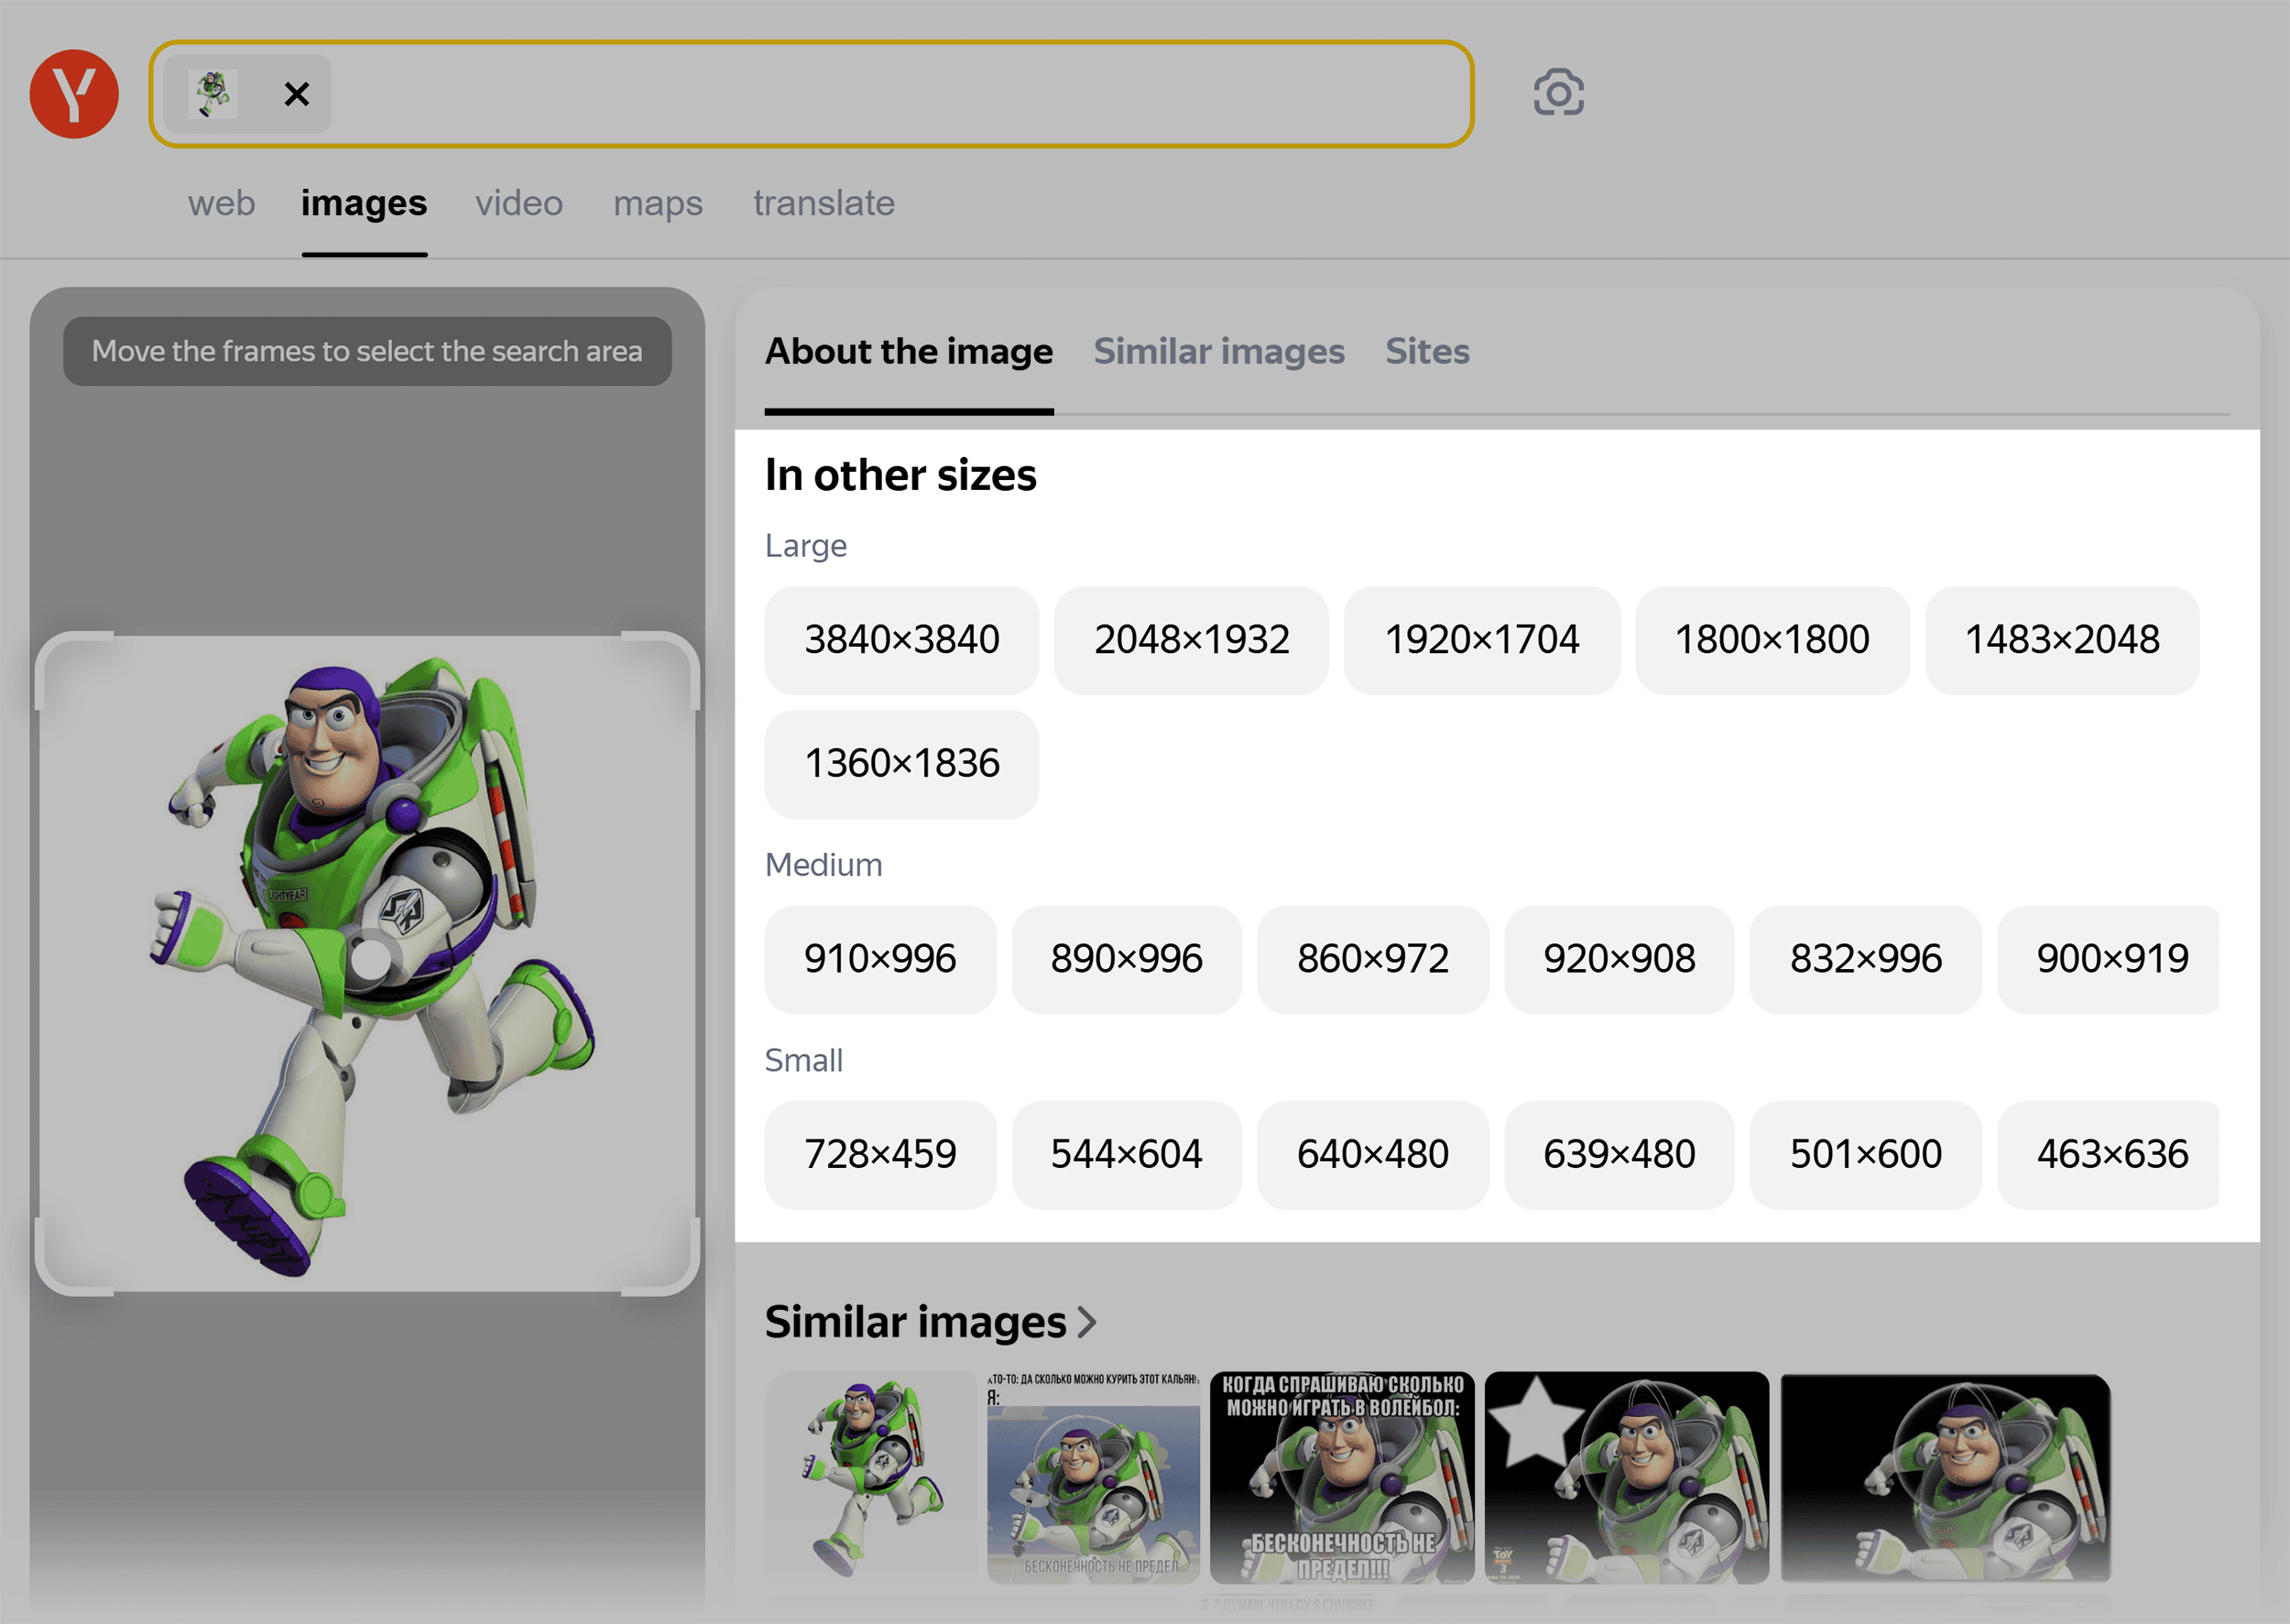Switch to the web tab

pos(221,203)
